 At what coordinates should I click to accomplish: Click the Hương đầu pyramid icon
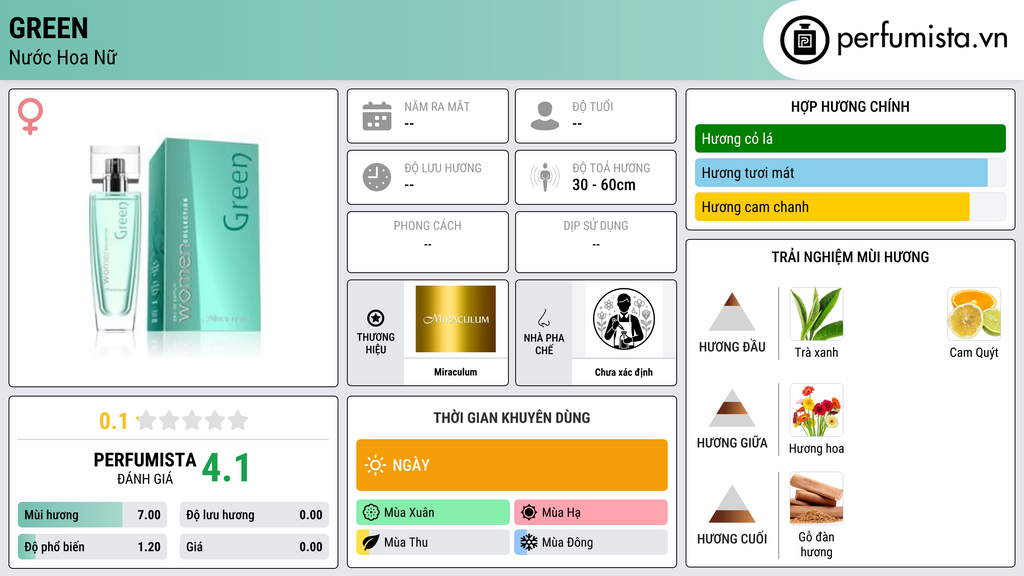coord(732,312)
